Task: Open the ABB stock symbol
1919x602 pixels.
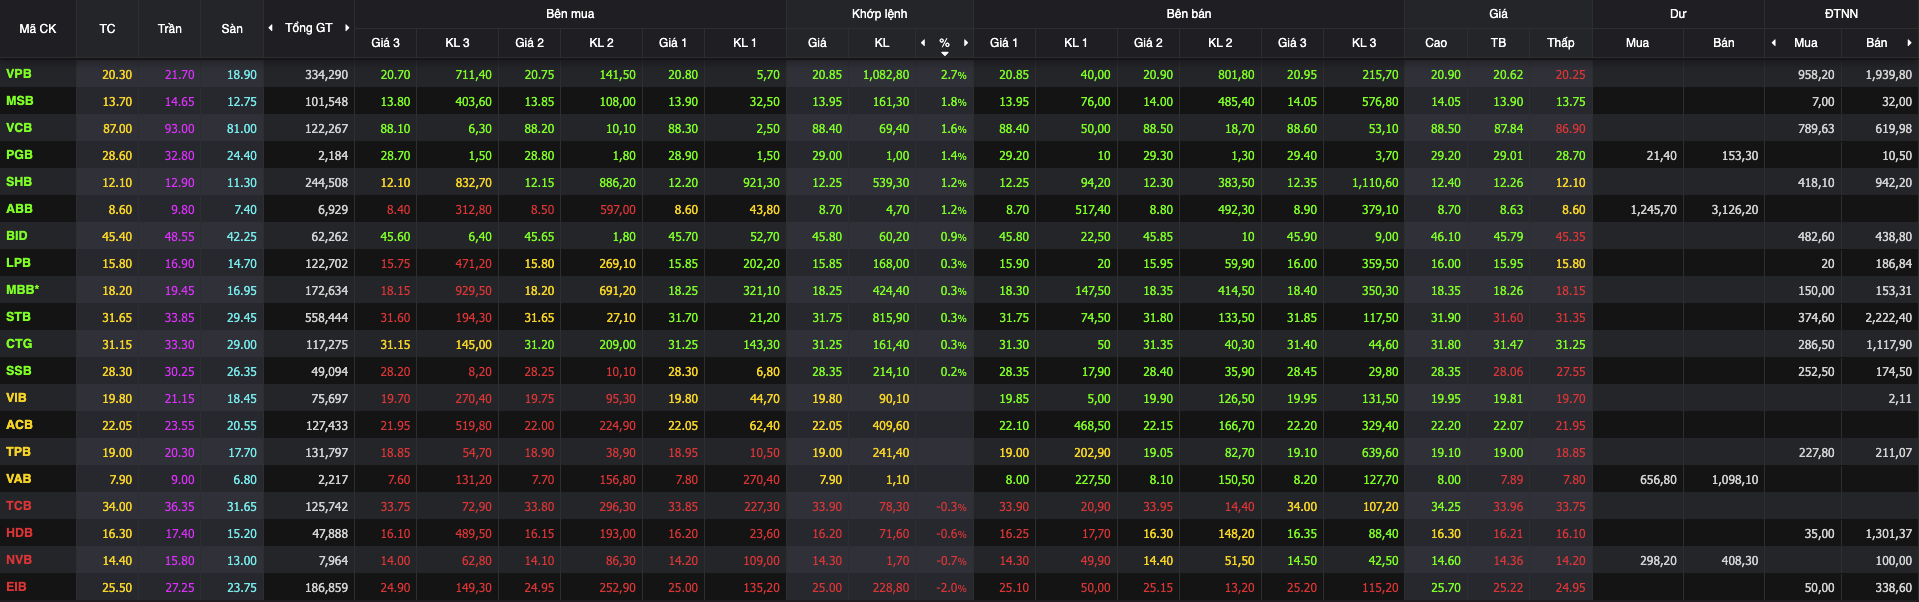Action: click(19, 209)
